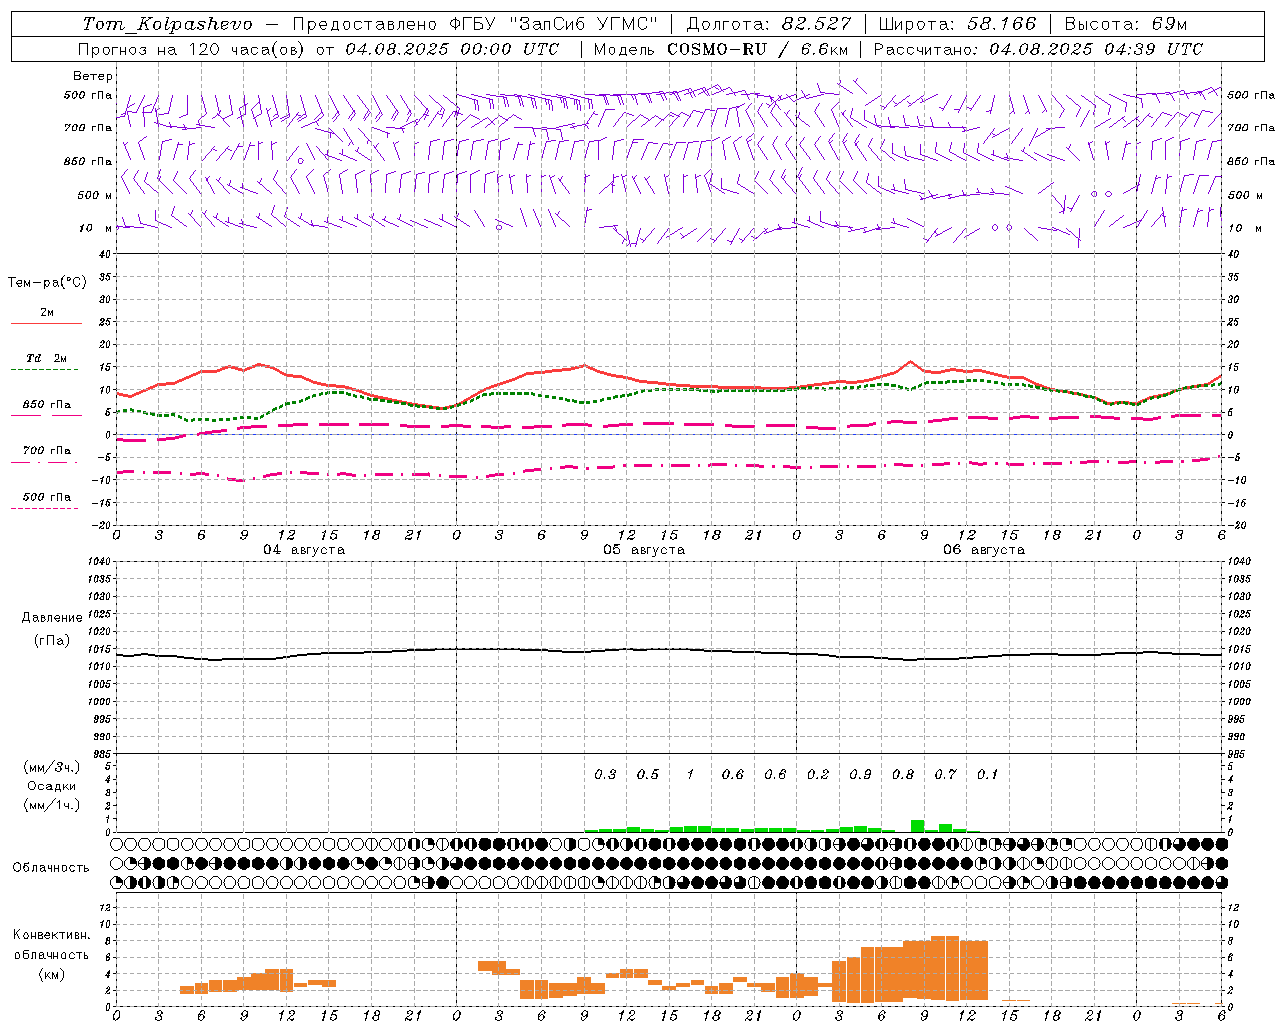Select the Широта: 58.166 header value
Viewport: 1280px width, 1024px height.
point(958,24)
